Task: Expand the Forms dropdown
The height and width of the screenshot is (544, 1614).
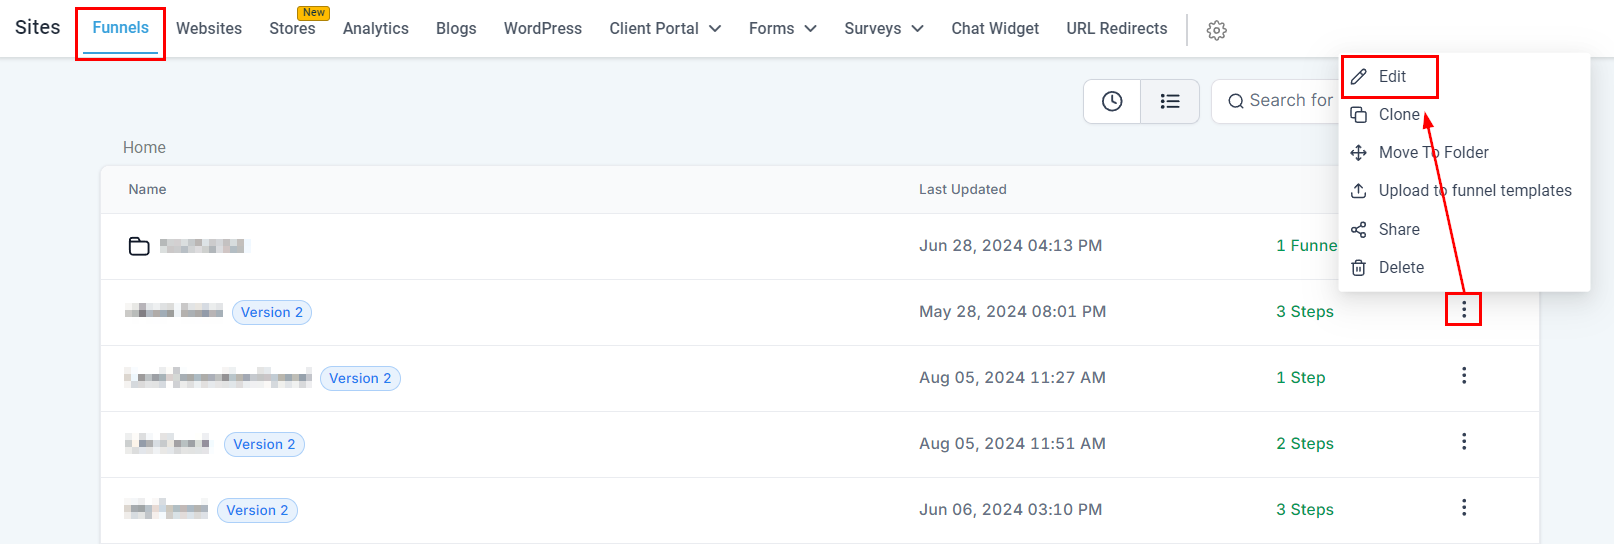Action: point(782,29)
